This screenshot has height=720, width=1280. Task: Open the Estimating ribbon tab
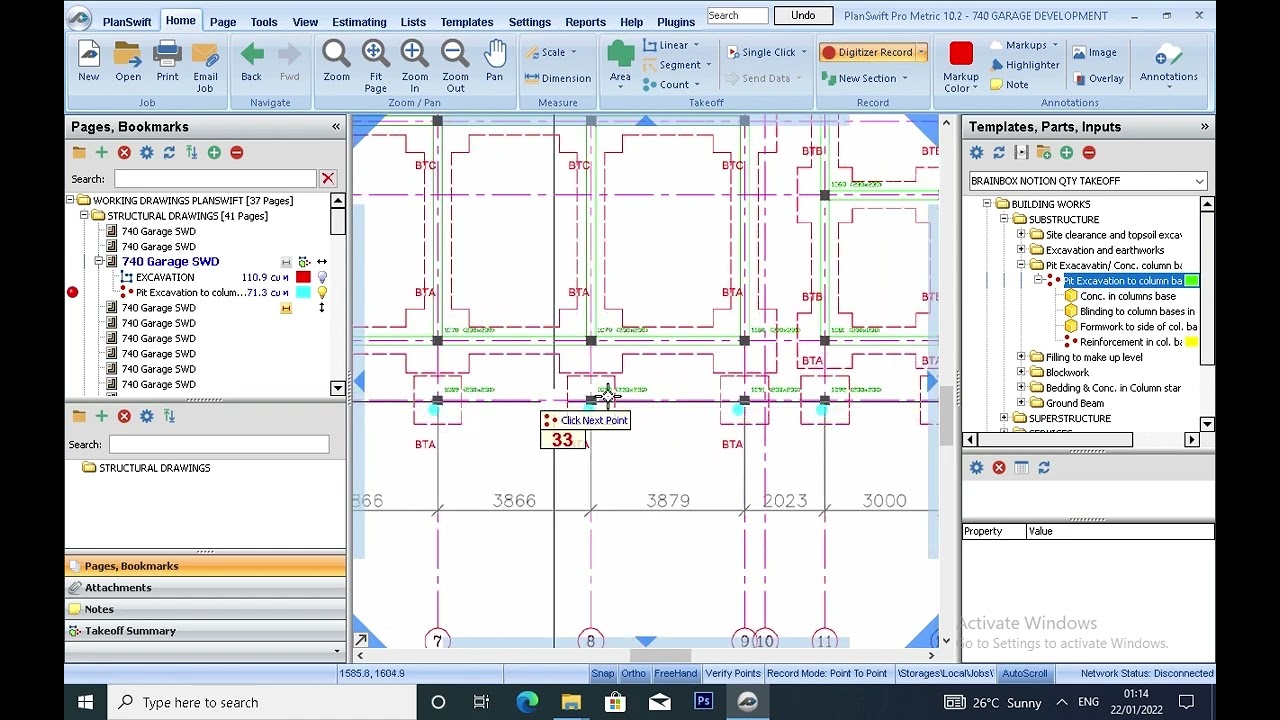click(359, 22)
